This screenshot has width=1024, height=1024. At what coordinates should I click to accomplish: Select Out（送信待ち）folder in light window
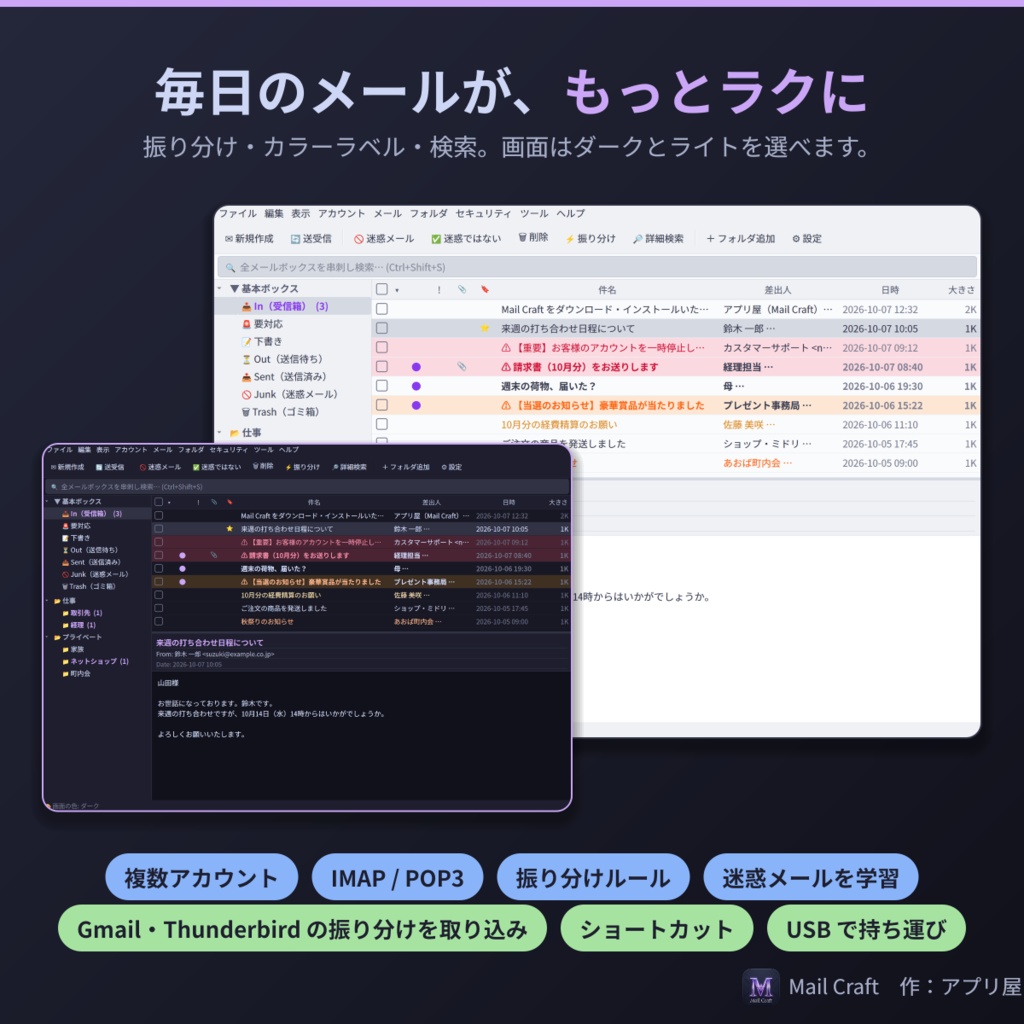[x=282, y=359]
